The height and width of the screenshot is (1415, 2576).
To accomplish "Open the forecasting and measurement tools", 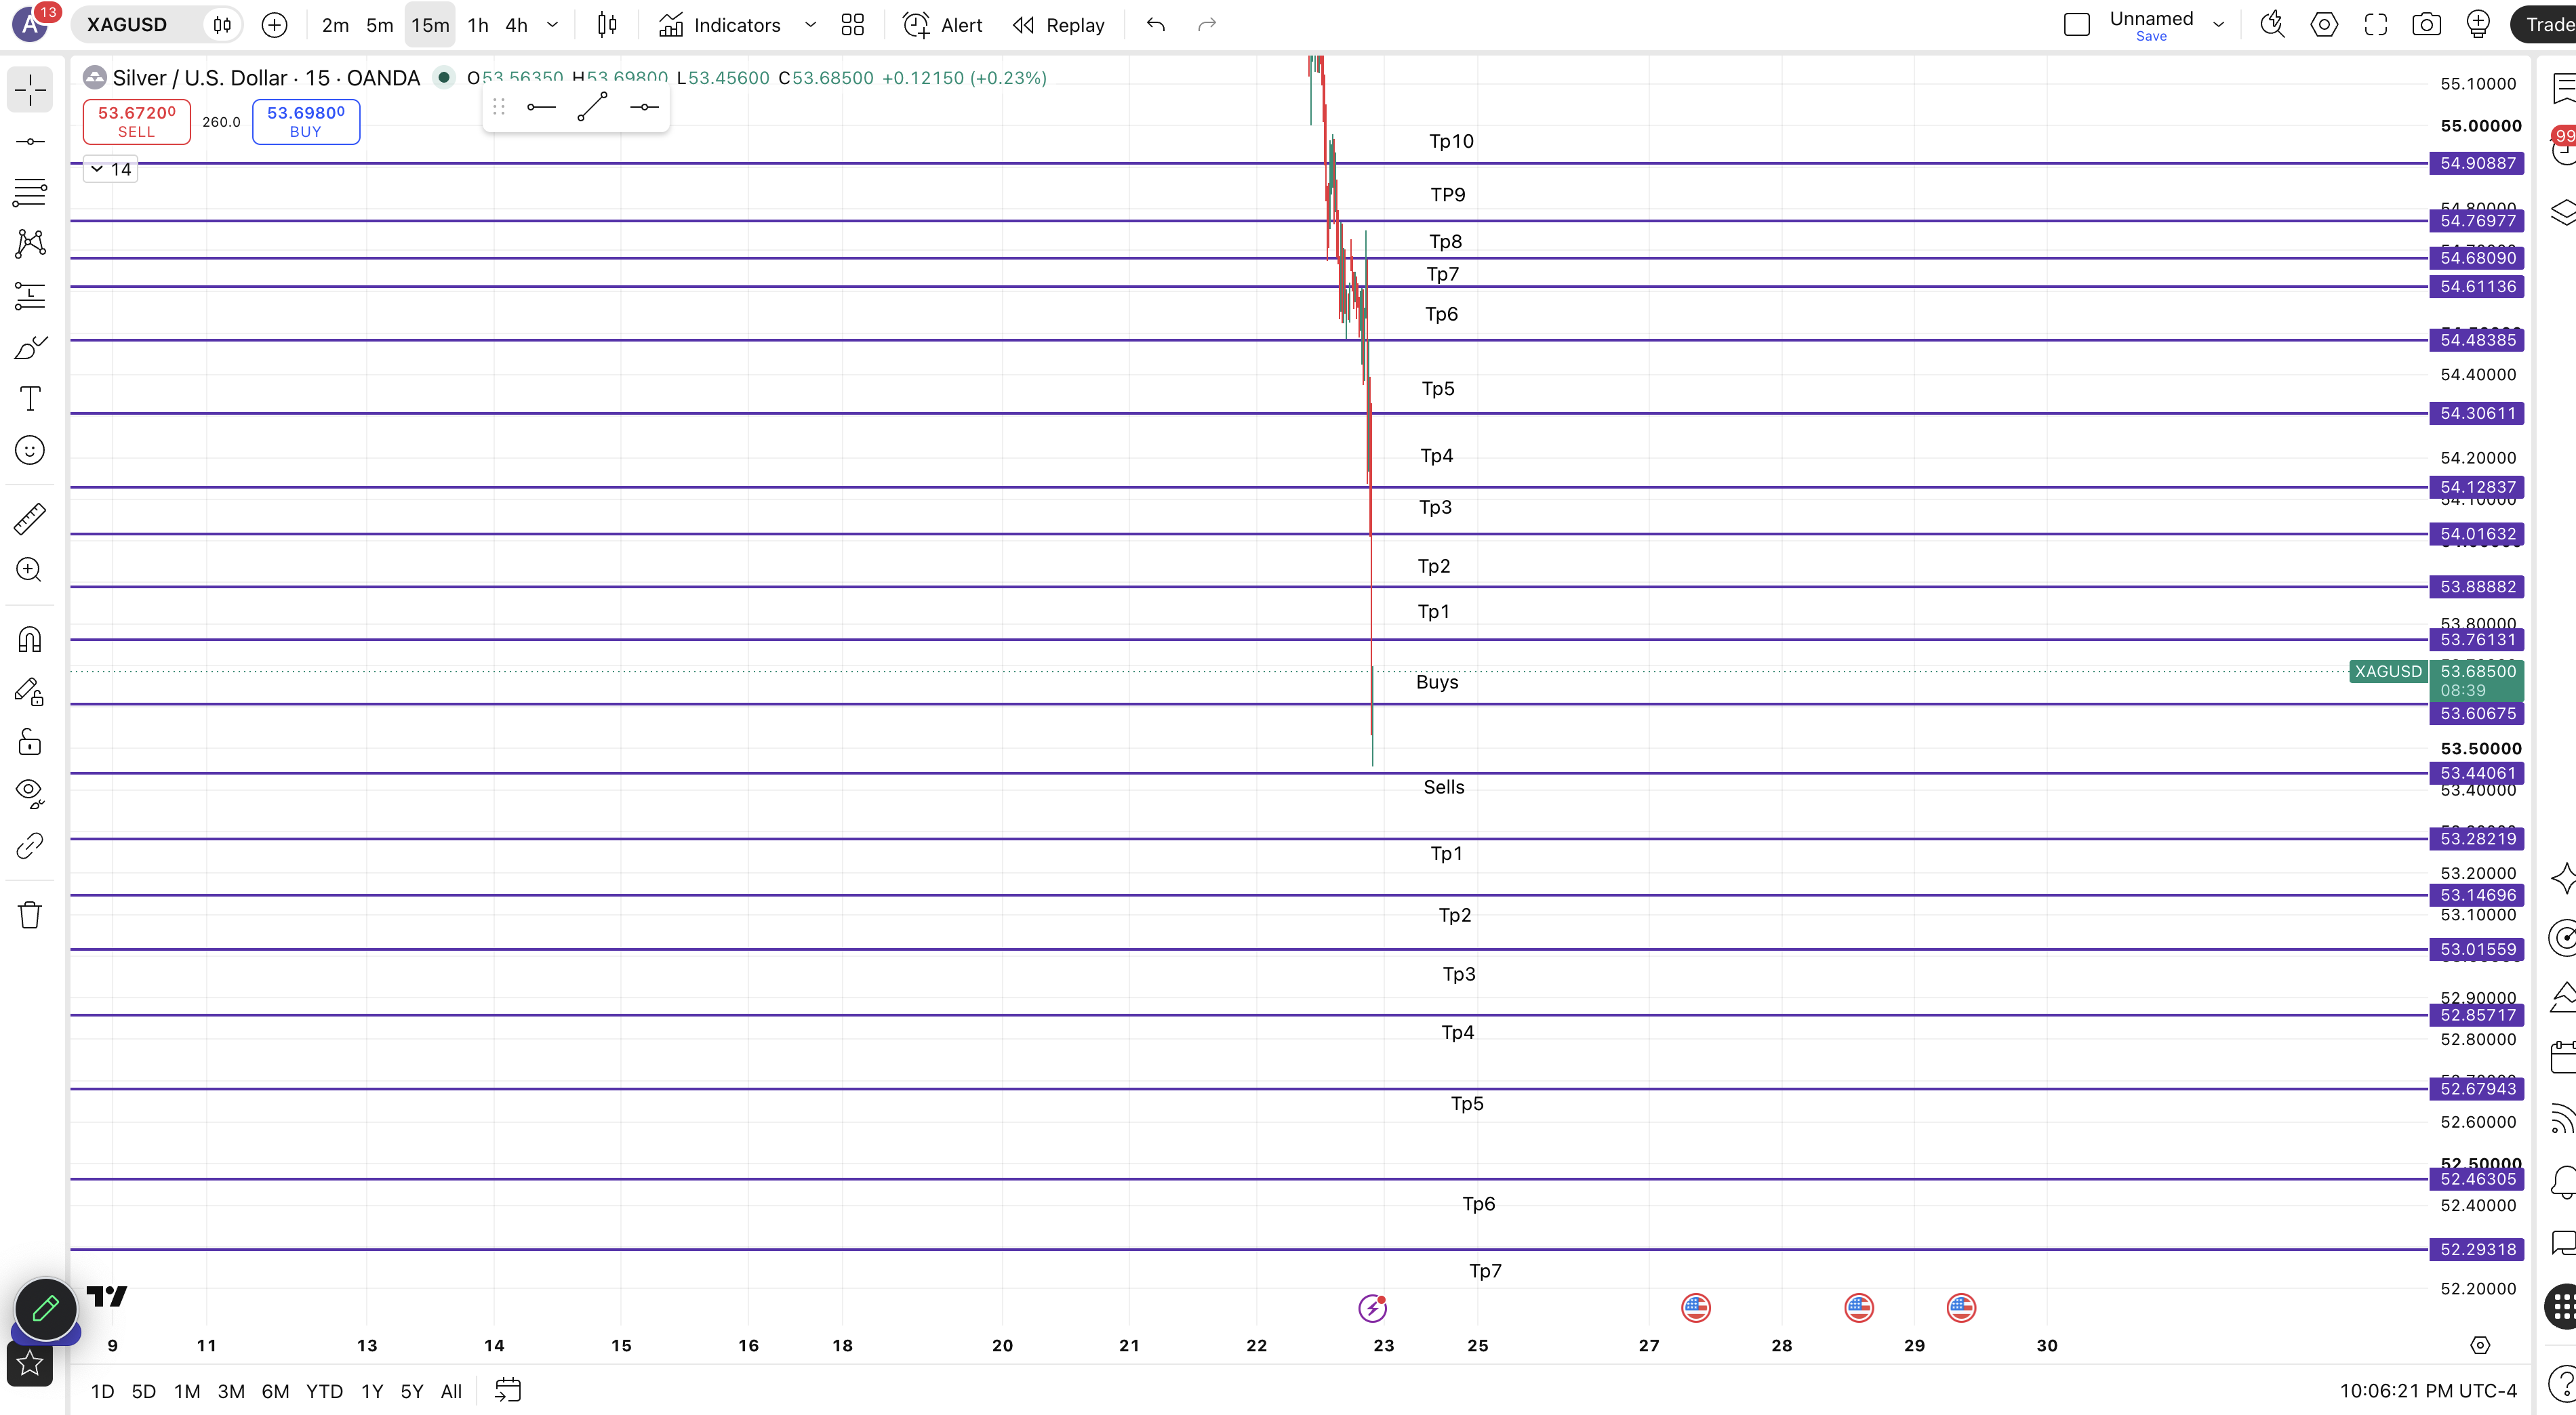I will [x=30, y=295].
